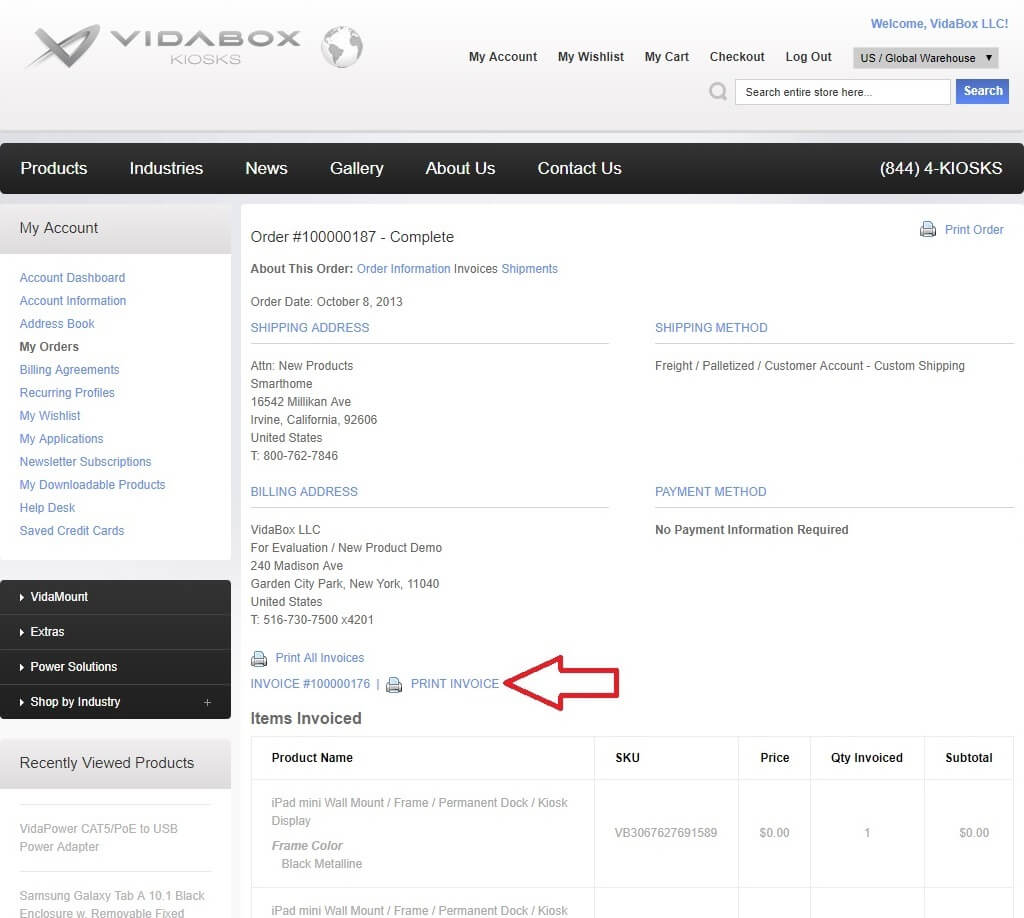The width and height of the screenshot is (1024, 918).
Task: Click the PRINT INVOICE link
Action: click(455, 684)
